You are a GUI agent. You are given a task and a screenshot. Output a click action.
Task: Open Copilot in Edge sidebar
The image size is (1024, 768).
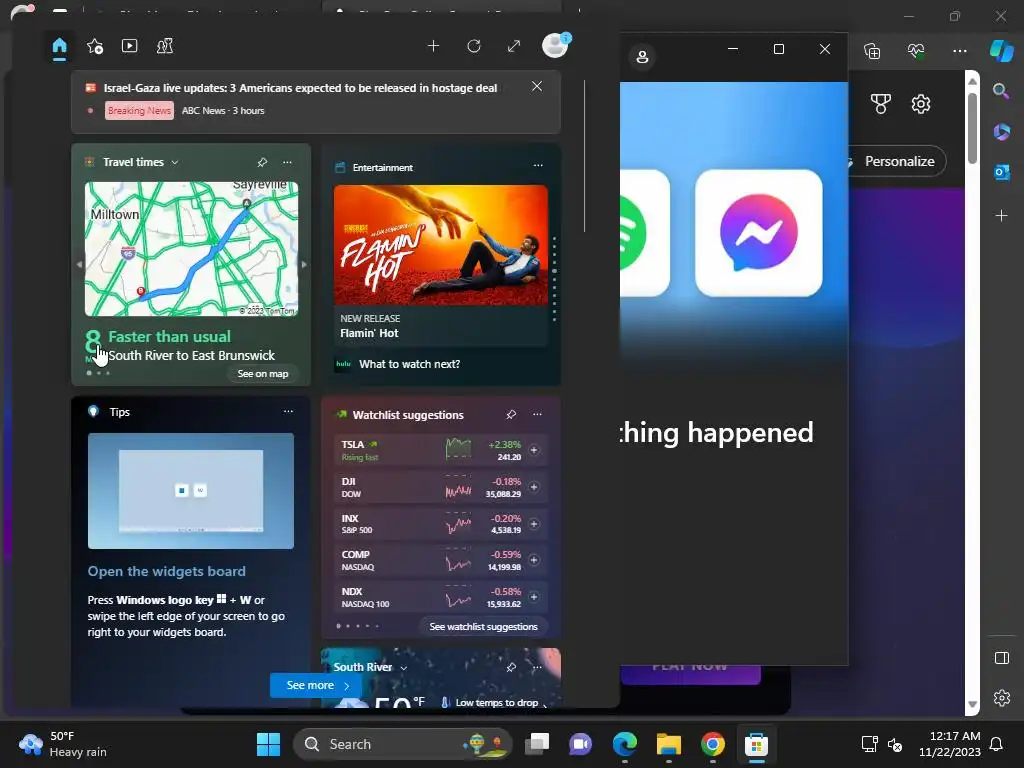1002,51
